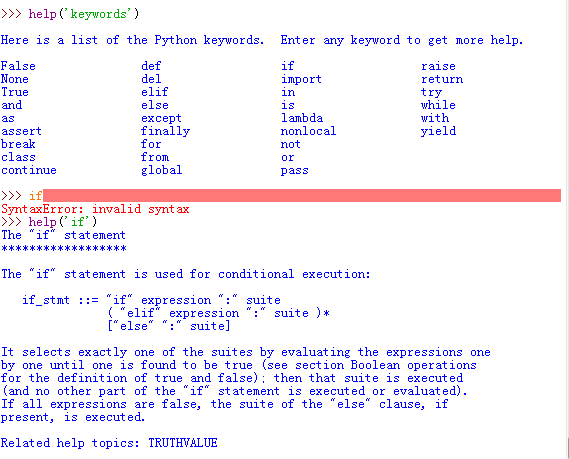This screenshot has height=459, width=569.
Task: Click the 'continue' keyword text
Action: (29, 170)
